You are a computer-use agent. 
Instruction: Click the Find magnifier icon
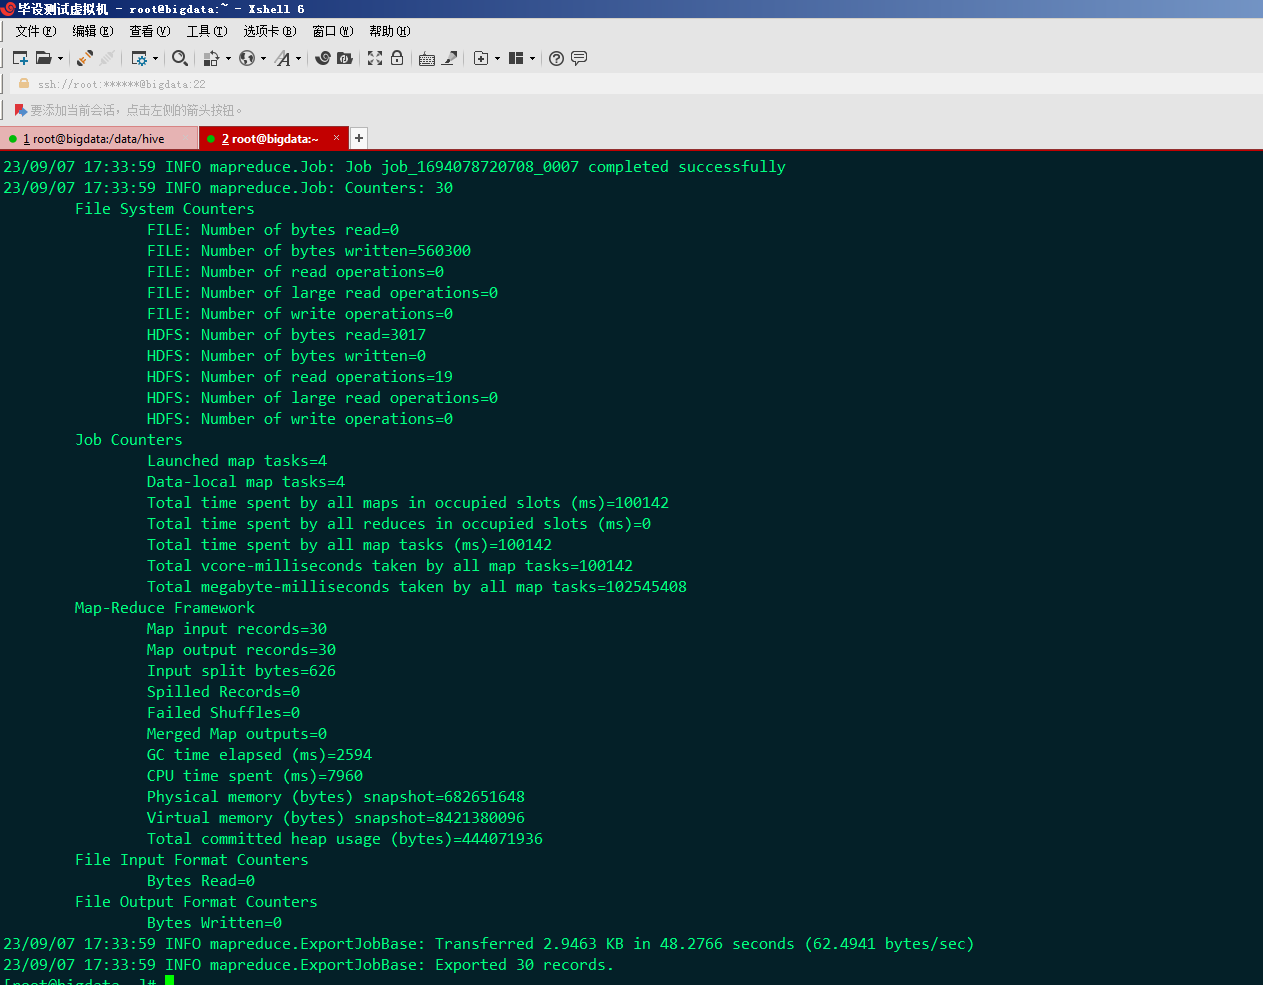tap(180, 58)
